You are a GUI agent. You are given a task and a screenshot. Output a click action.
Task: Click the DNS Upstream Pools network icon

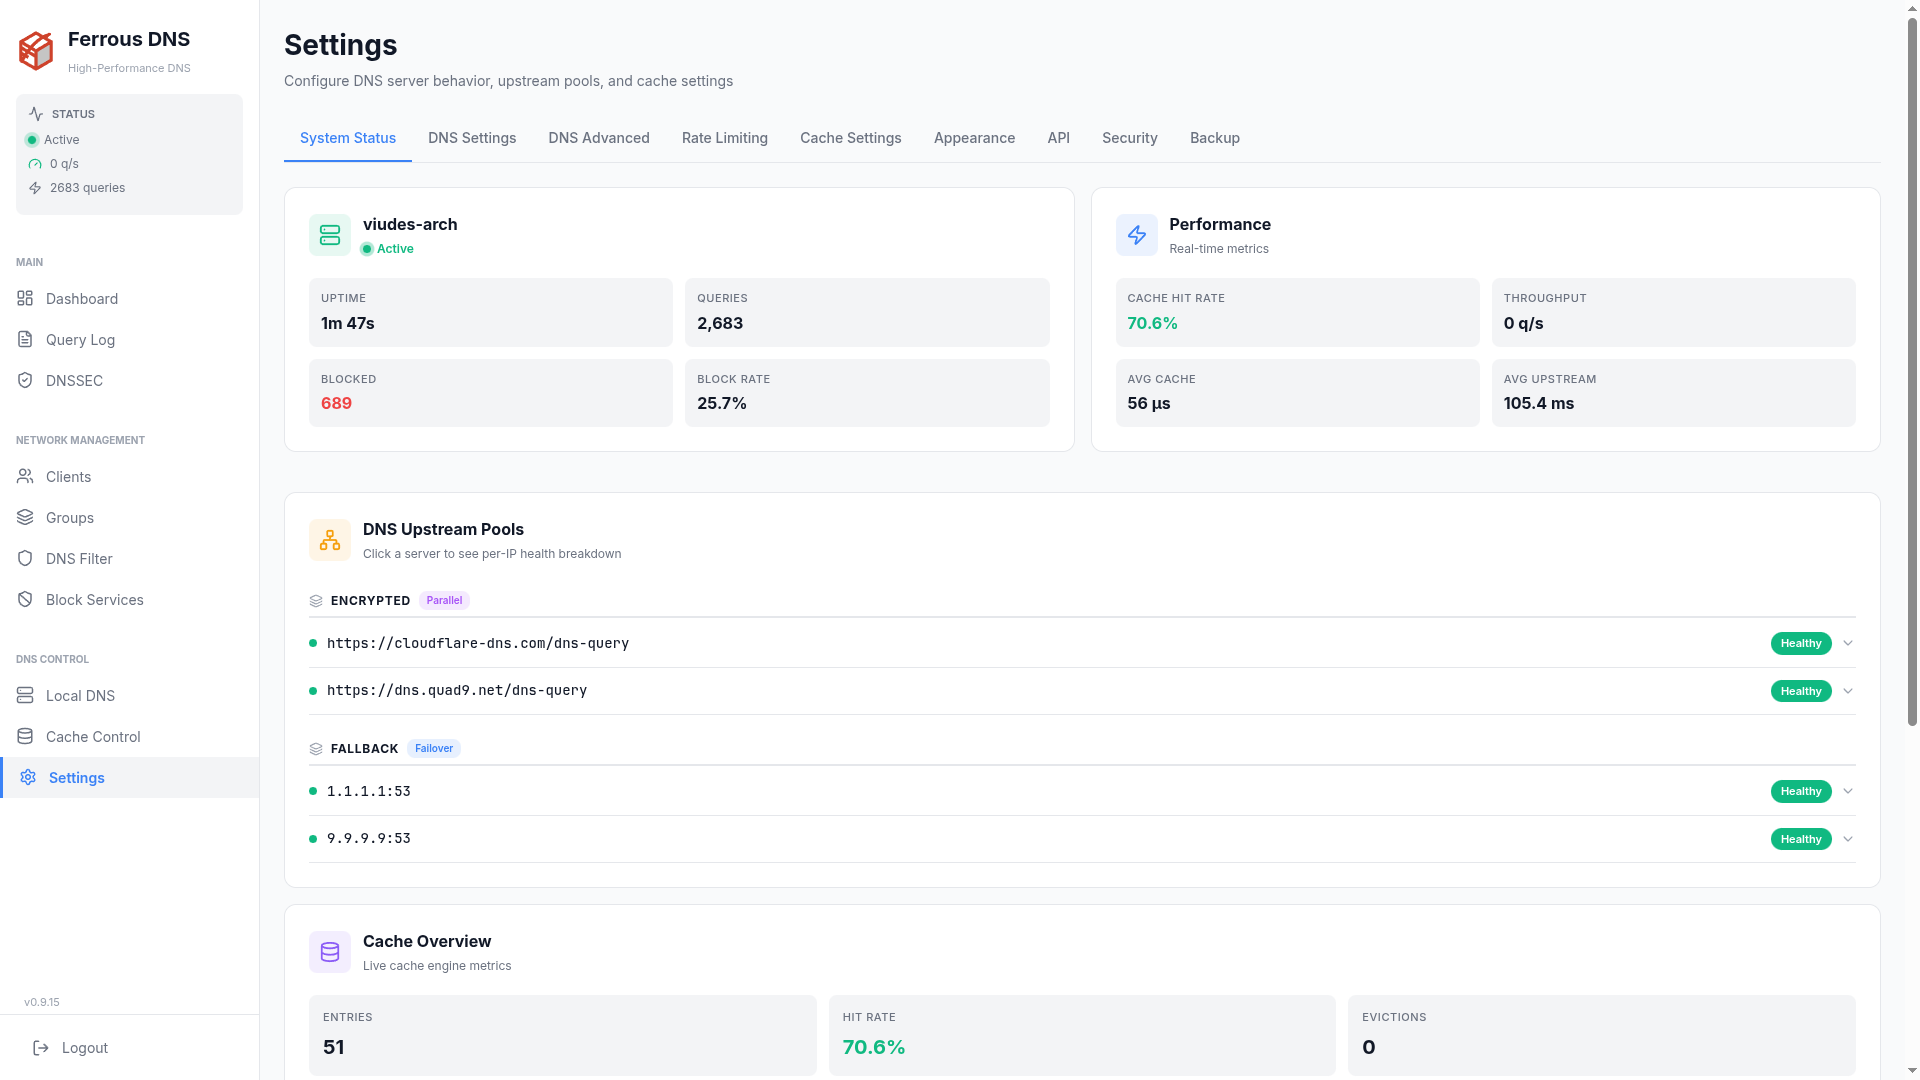point(330,540)
